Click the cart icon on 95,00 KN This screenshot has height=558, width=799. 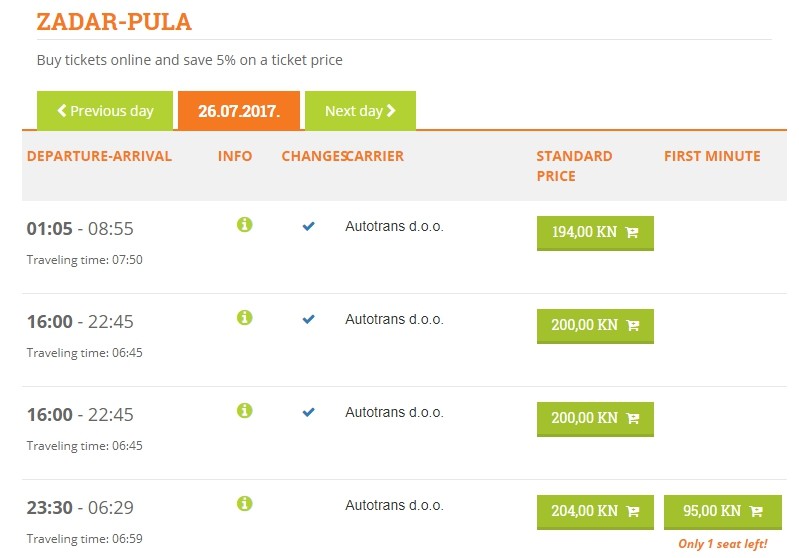tap(756, 512)
